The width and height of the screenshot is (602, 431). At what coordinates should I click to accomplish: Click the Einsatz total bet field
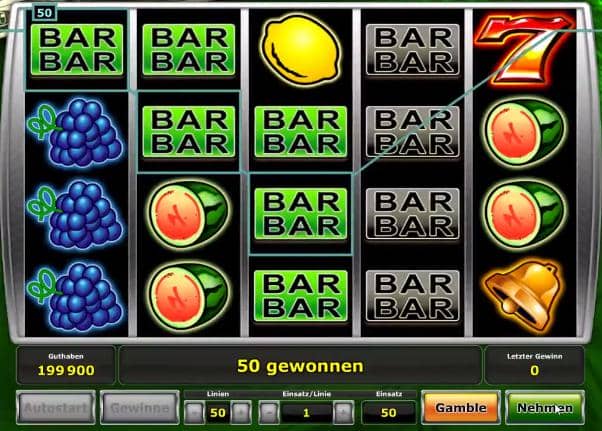point(389,413)
